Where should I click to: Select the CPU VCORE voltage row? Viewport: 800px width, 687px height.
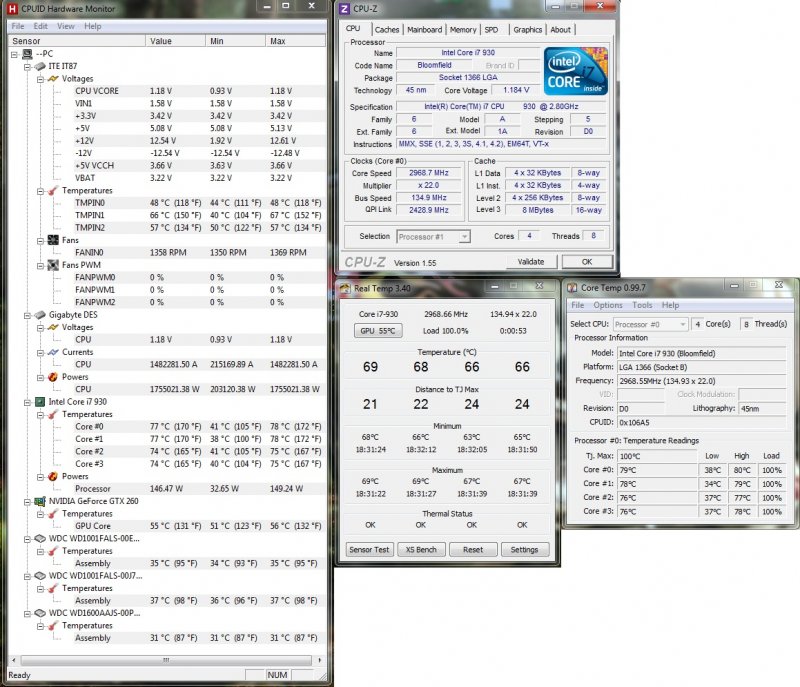[199, 91]
